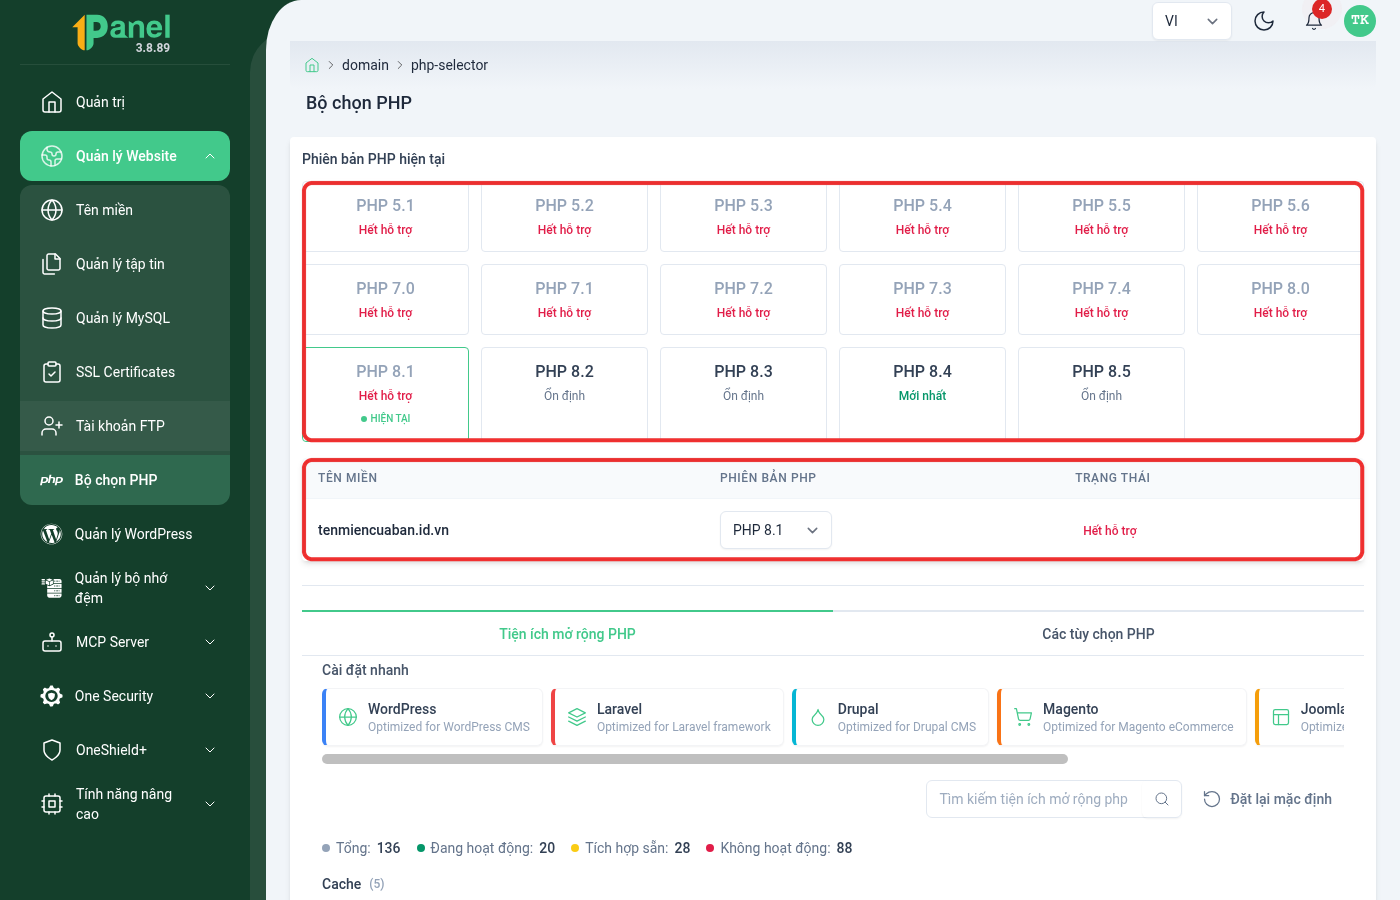This screenshot has height=900, width=1400.
Task: Open the PHP 8.1 version dropdown for tenmiencuaban.id.vn
Action: 776,530
